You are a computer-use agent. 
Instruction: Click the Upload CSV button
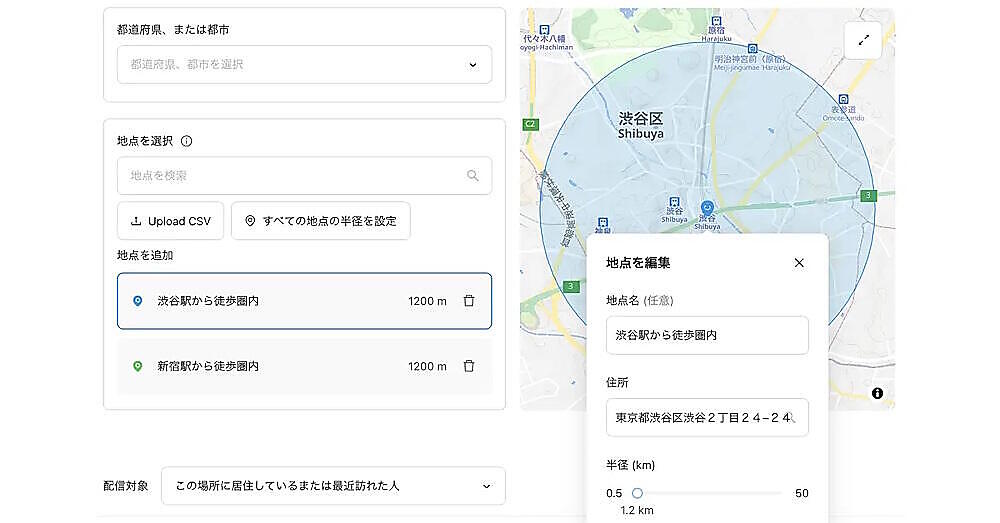coord(170,221)
